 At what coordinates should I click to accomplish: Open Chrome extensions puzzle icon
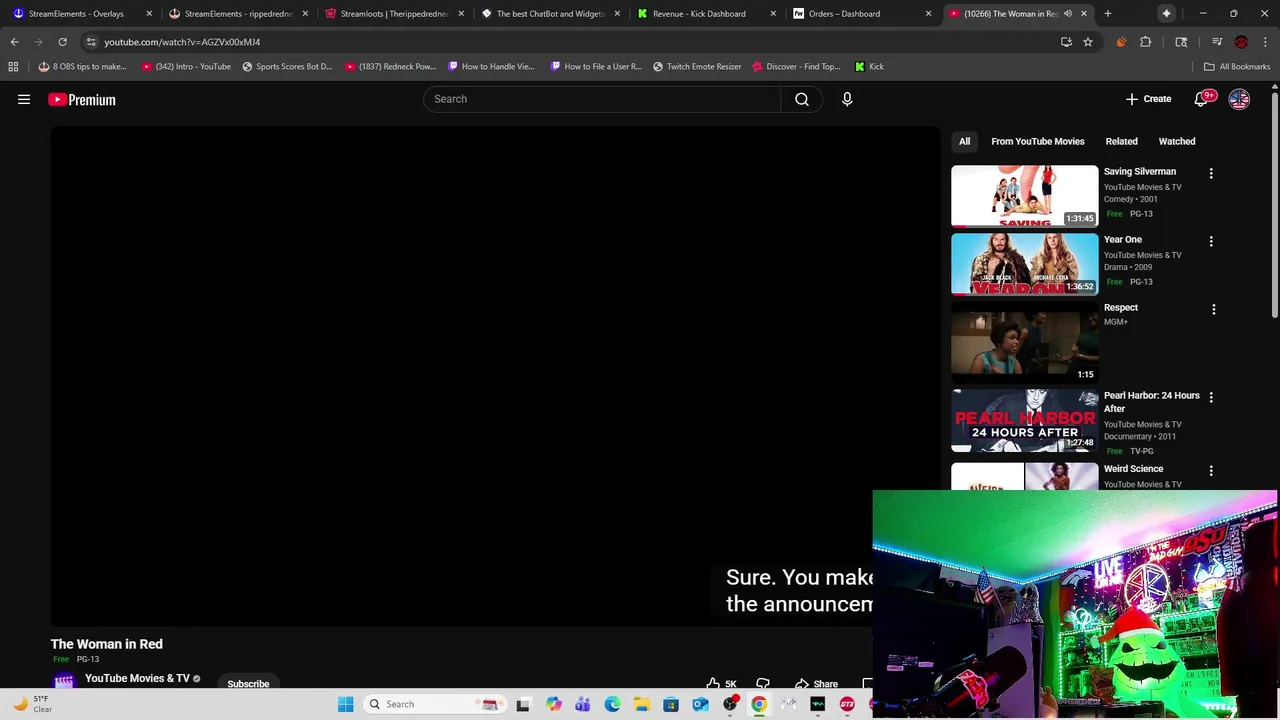pyautogui.click(x=1146, y=42)
